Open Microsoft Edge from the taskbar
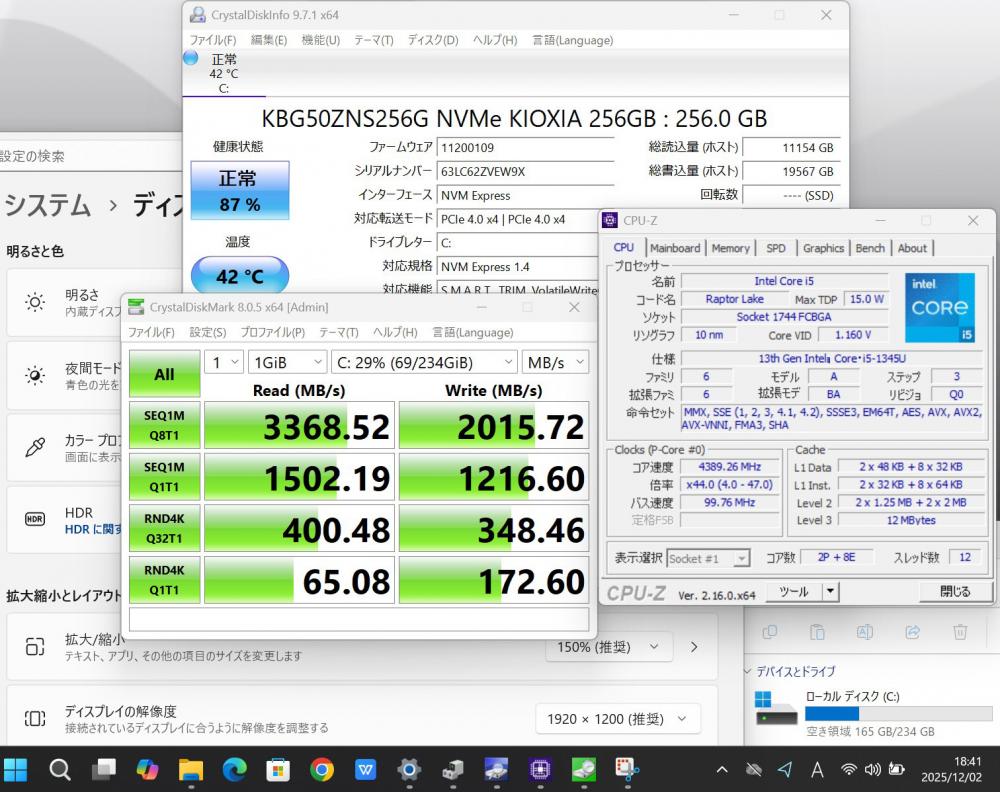This screenshot has width=1000, height=792. [234, 769]
